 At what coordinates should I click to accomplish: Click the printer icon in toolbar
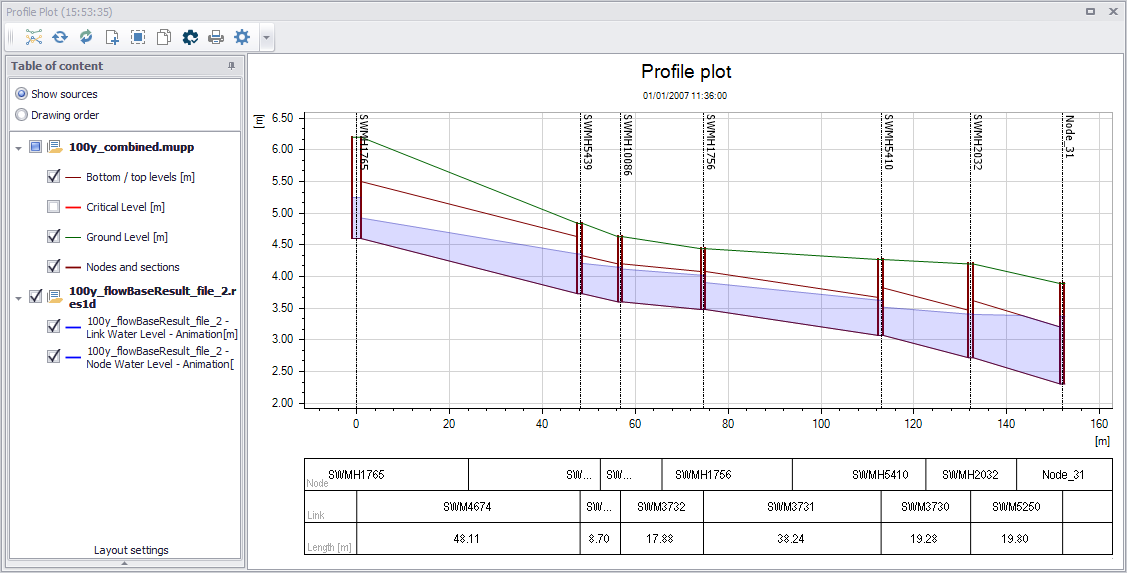pos(216,37)
